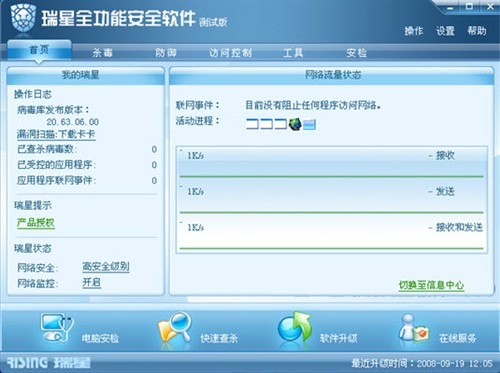This screenshot has height=373, width=500.
Task: Open the 工具 tab
Action: point(293,53)
